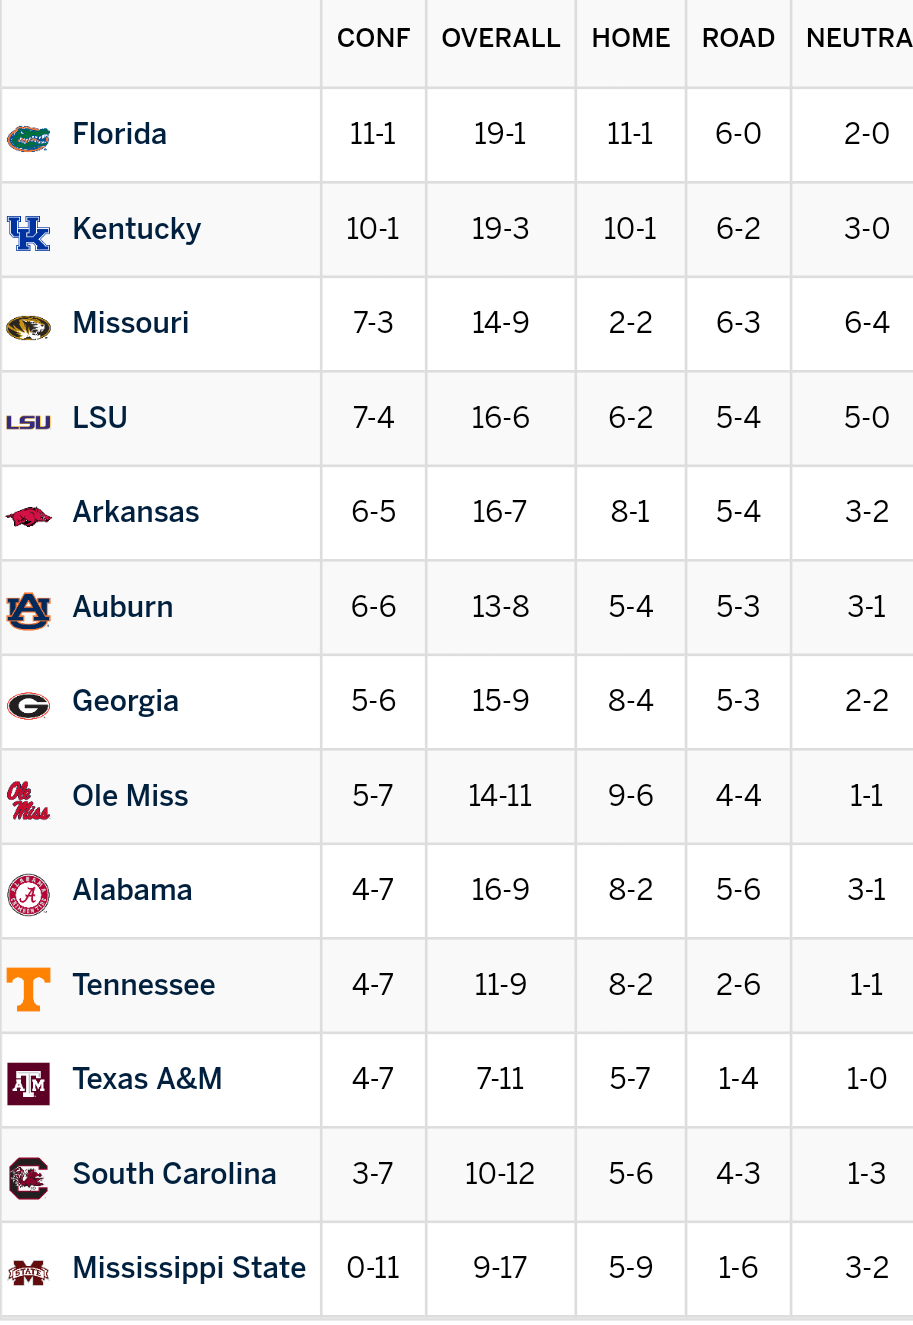The height and width of the screenshot is (1325, 913).
Task: Click the Tennessee T logo icon
Action: pyautogui.click(x=28, y=988)
